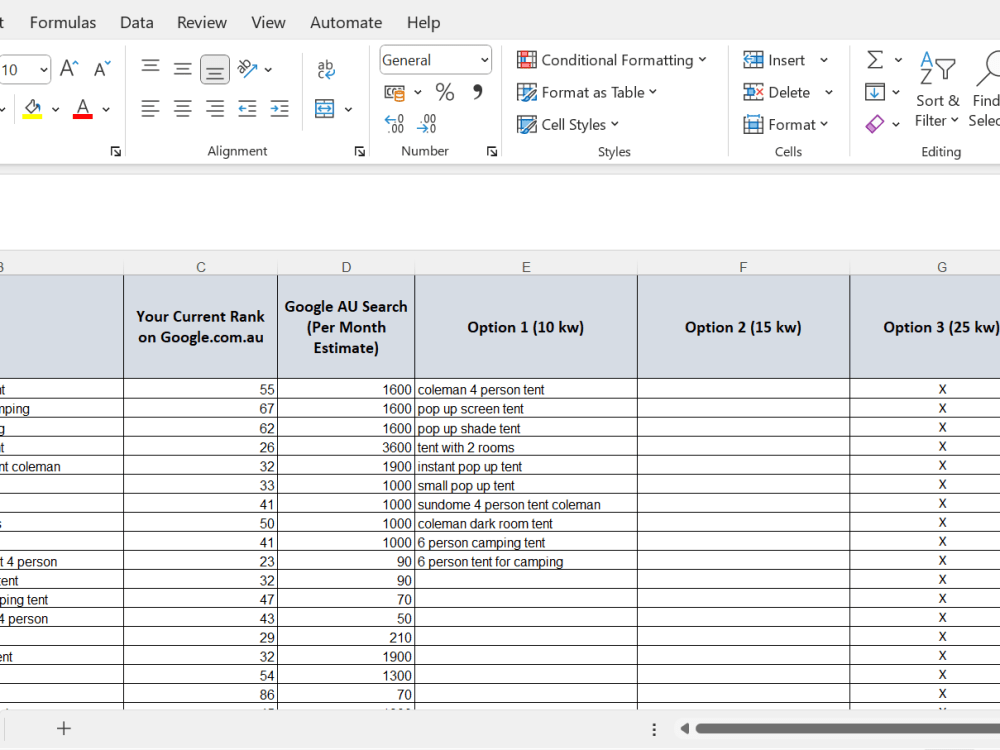Open the Merge & Center dropdown arrow
This screenshot has height=750, width=1000.
[348, 109]
